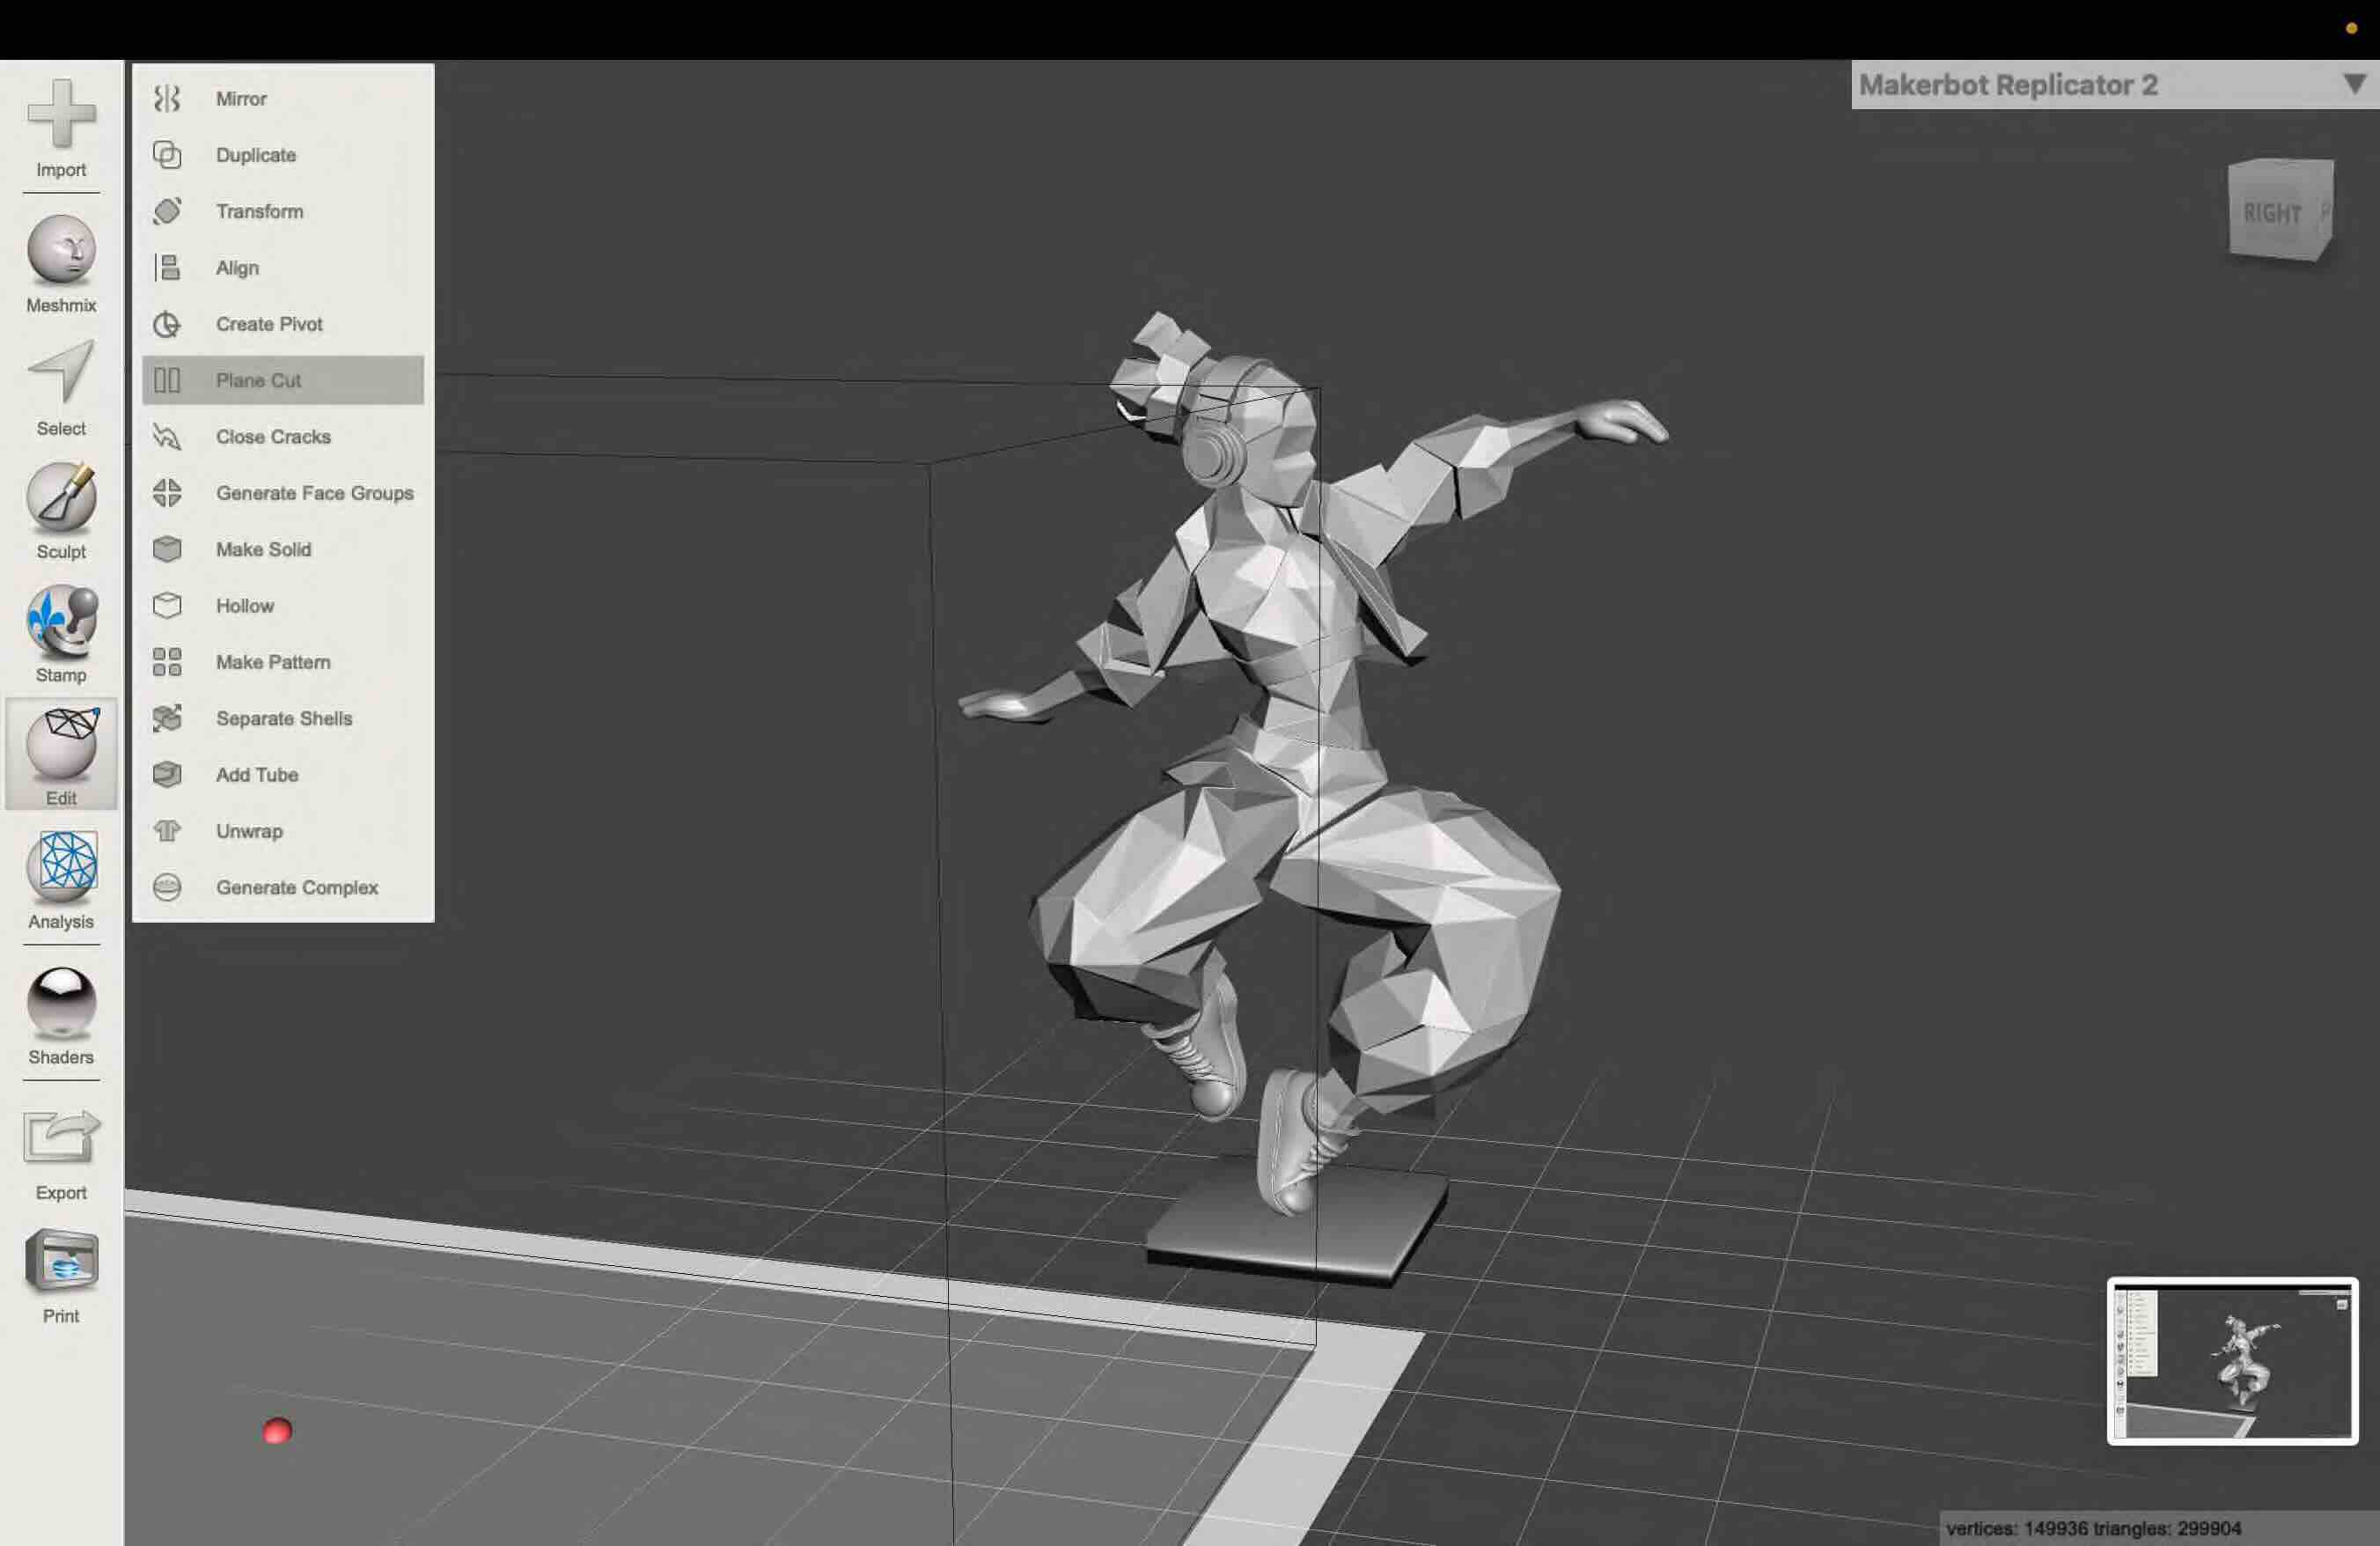Open the Meshmix face icon

[x=61, y=249]
